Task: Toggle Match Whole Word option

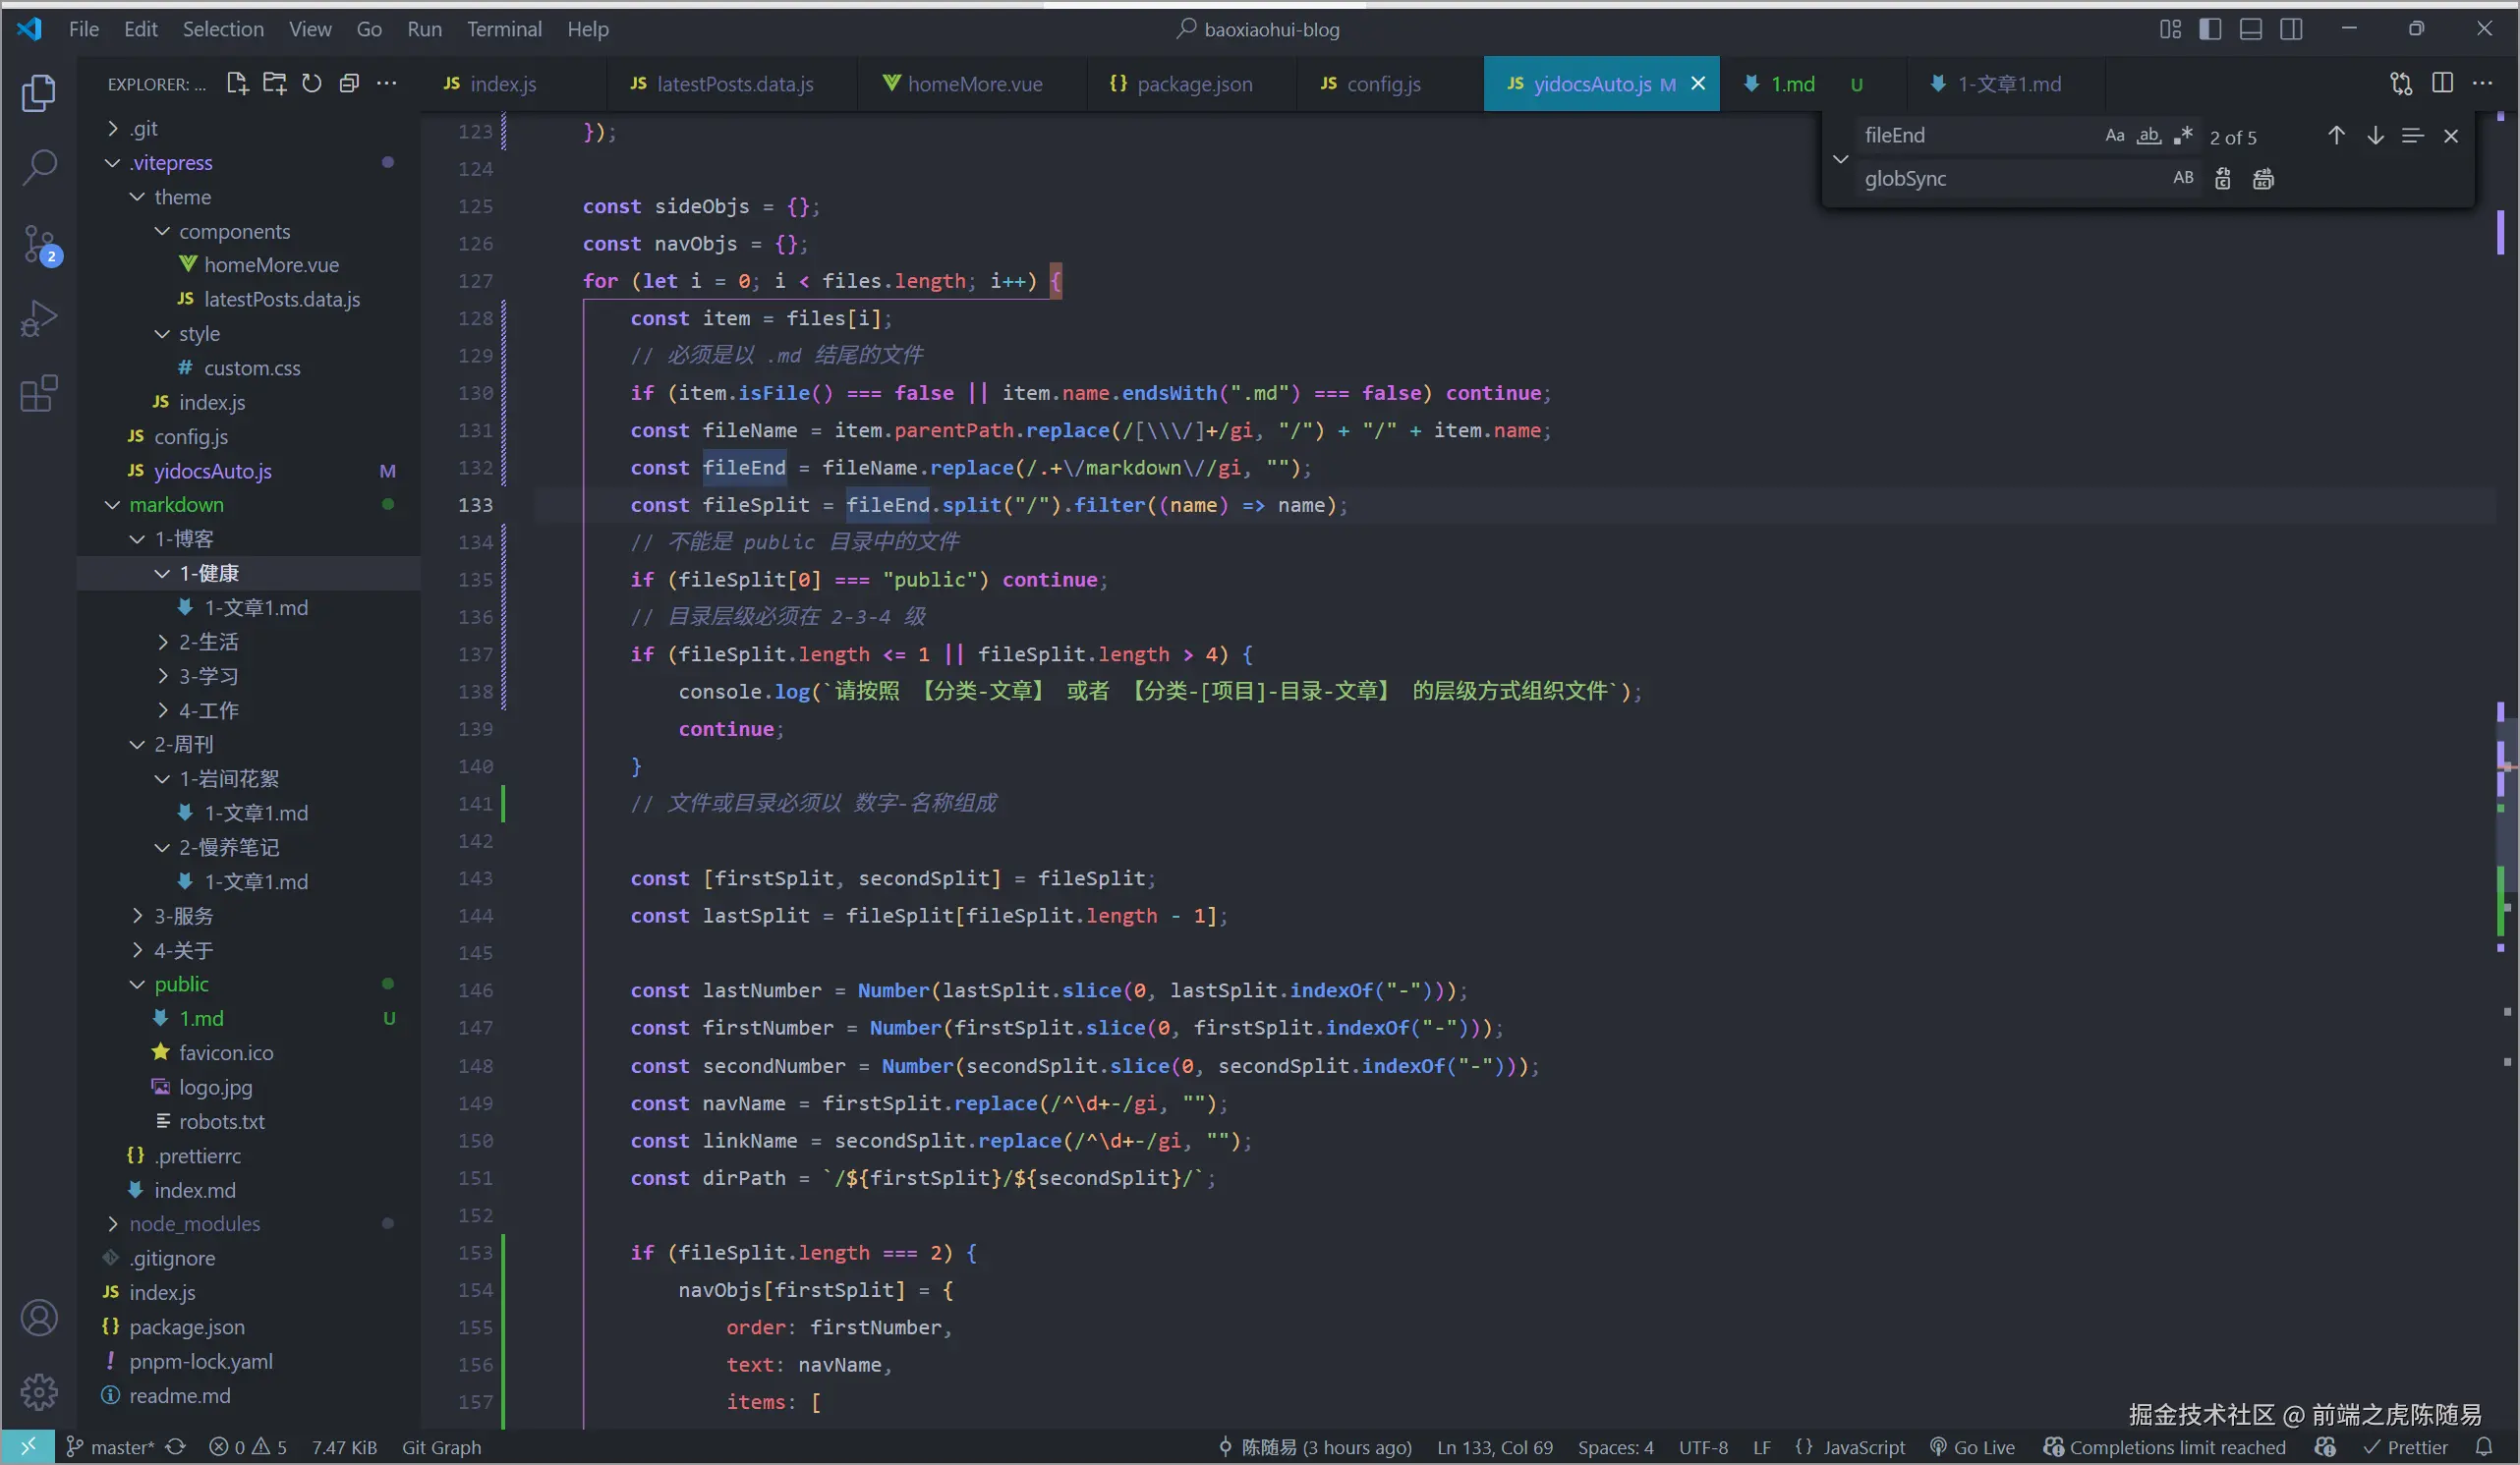Action: tap(2148, 136)
